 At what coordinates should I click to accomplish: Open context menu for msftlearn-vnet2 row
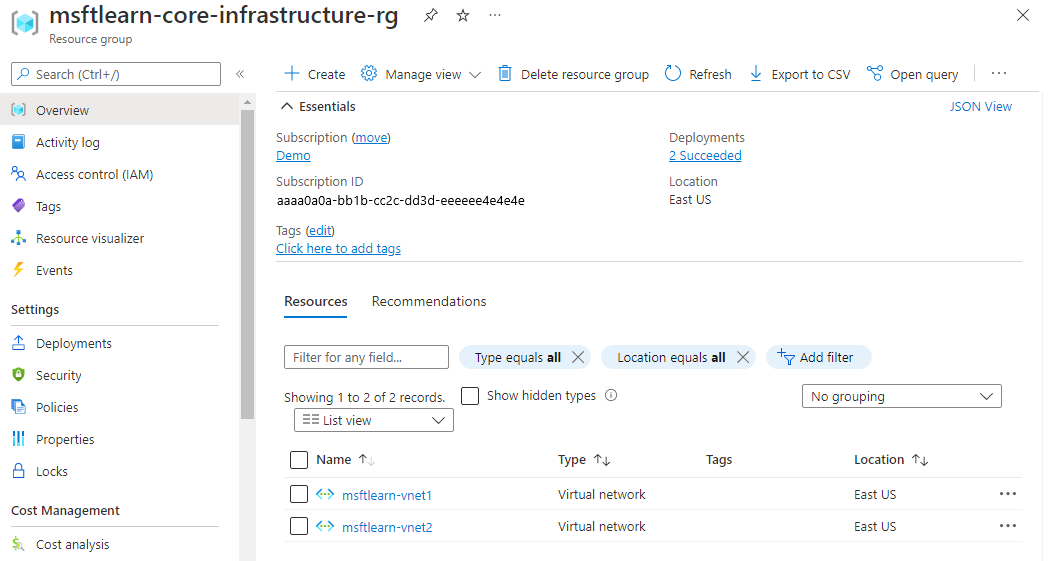(x=1007, y=525)
